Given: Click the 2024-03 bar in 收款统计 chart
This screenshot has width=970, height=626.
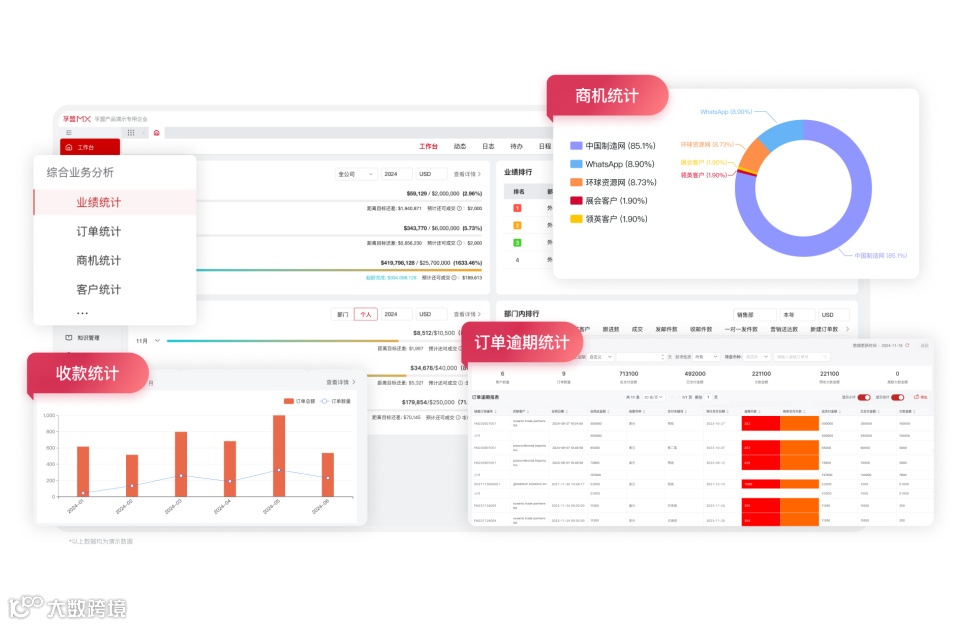Looking at the screenshot, I should click(x=181, y=464).
